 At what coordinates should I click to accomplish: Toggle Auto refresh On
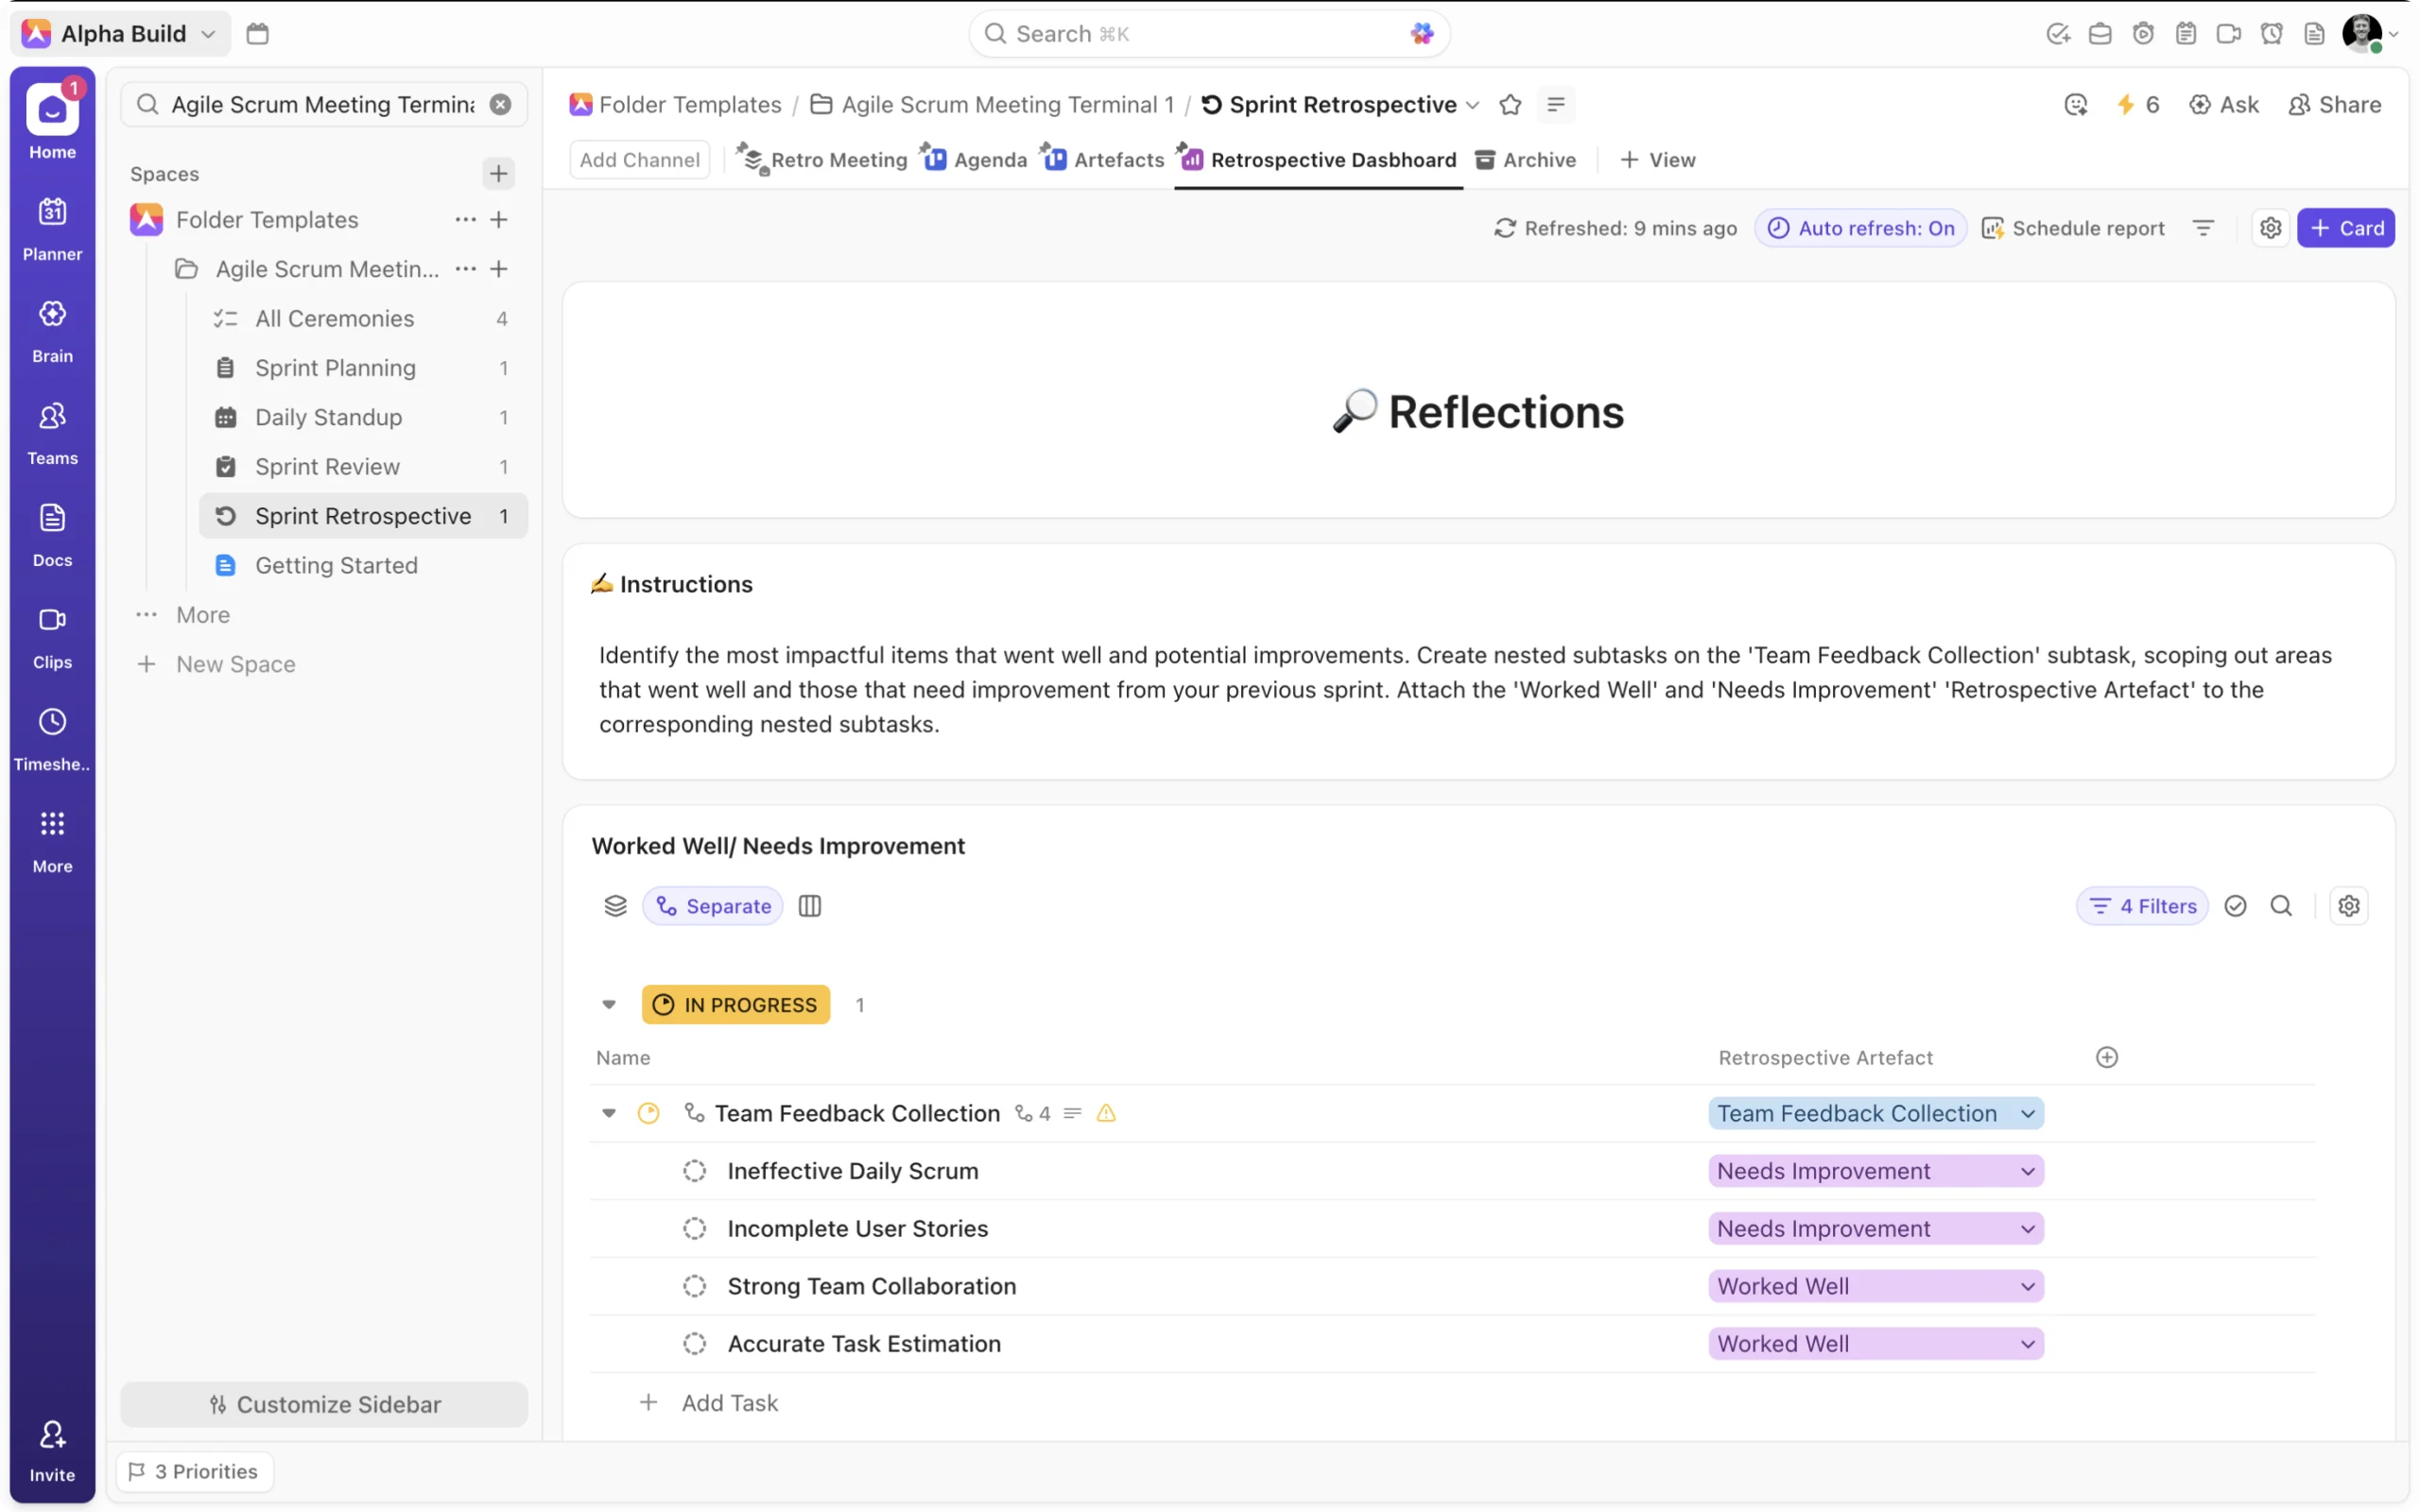[x=1861, y=228]
